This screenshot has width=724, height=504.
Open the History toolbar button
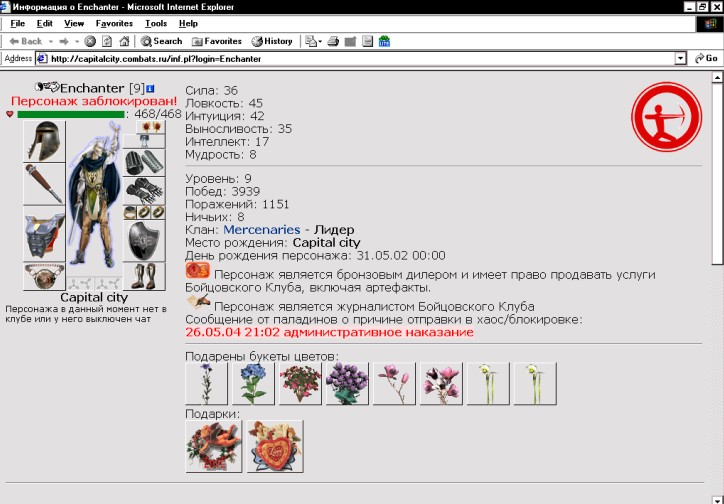272,42
